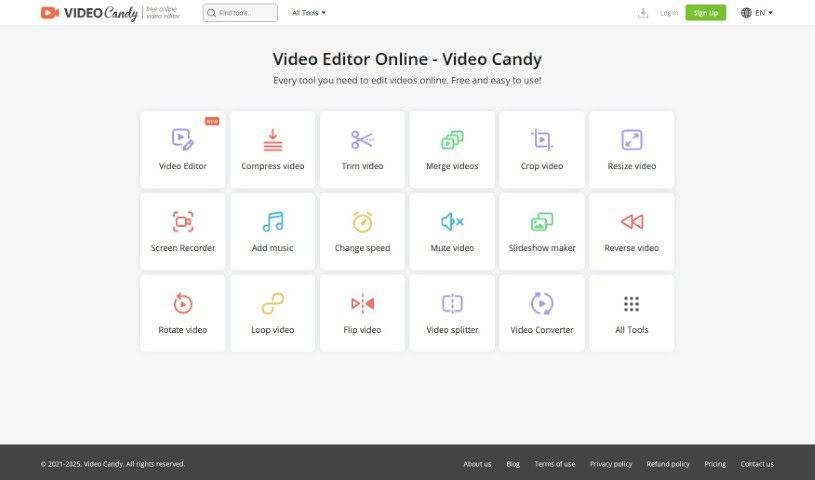The image size is (815, 480).
Task: Click the 'Crop video' label text
Action: click(x=542, y=166)
